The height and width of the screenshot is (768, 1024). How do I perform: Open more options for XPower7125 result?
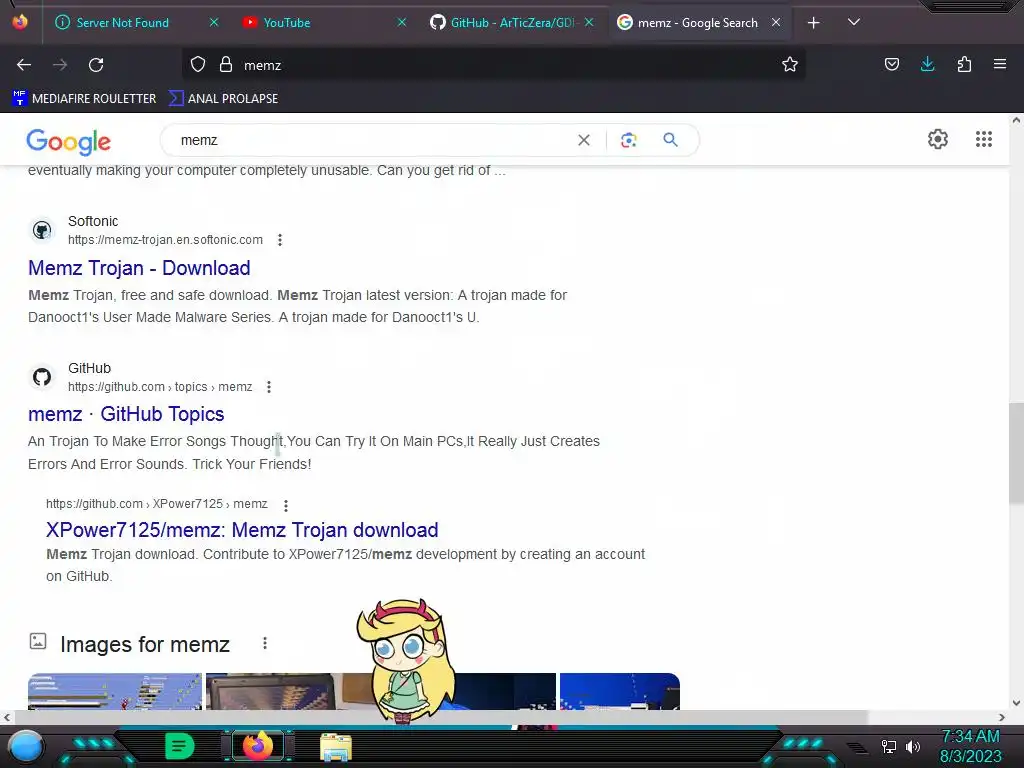pyautogui.click(x=285, y=505)
